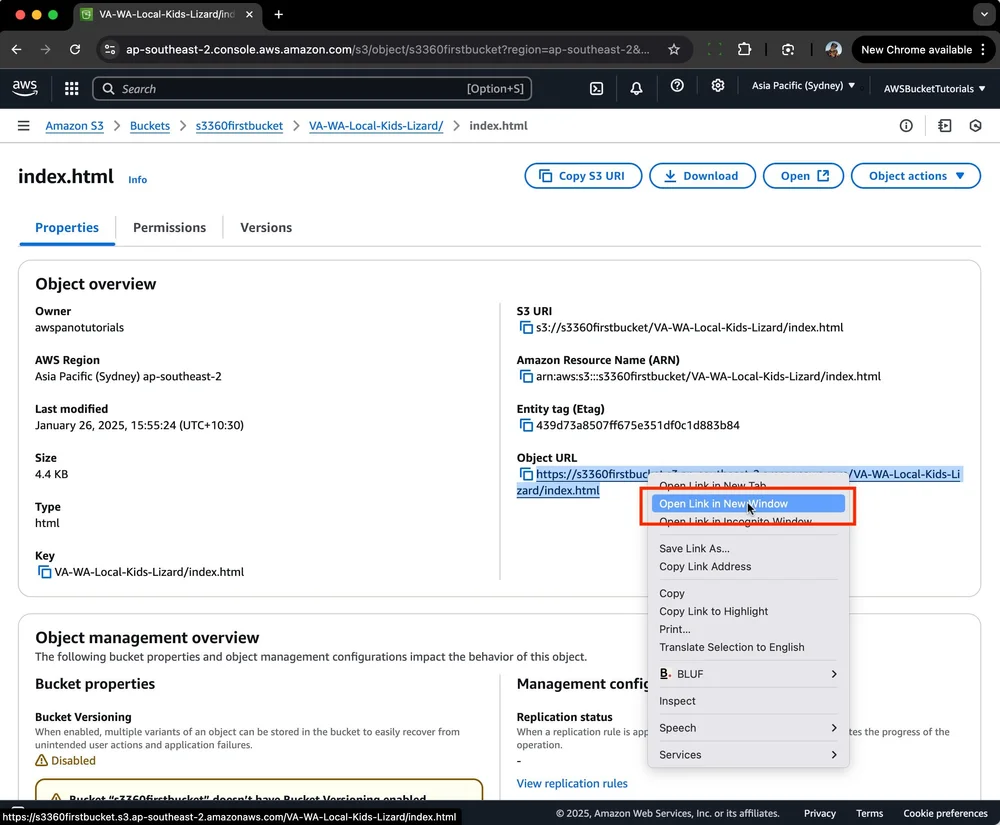Image resolution: width=1000 pixels, height=825 pixels.
Task: Choose Open Link in New Window
Action: pos(748,504)
